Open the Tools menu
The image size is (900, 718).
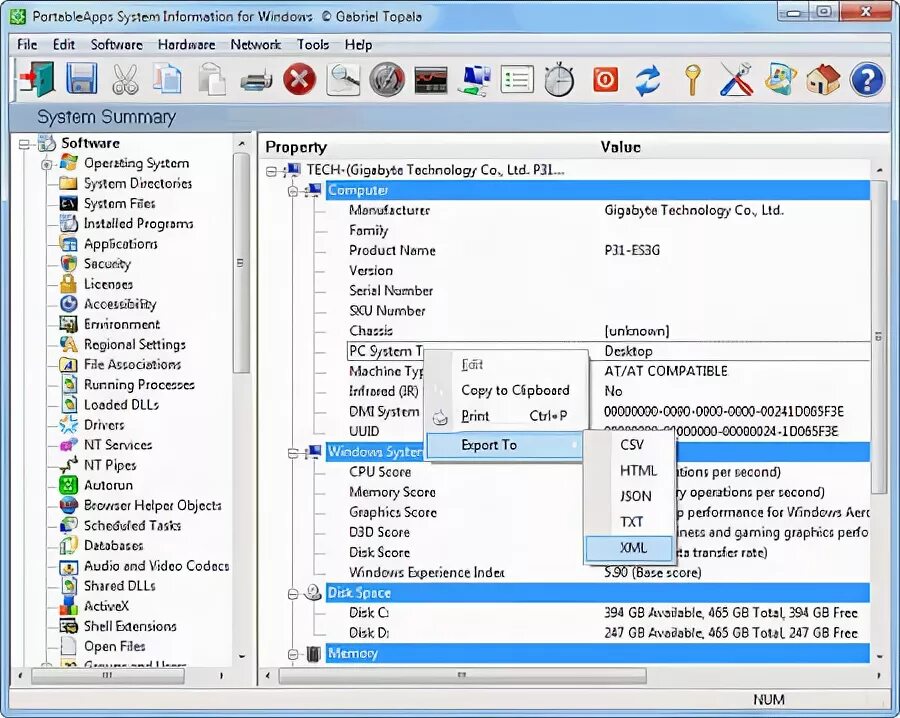[x=313, y=45]
